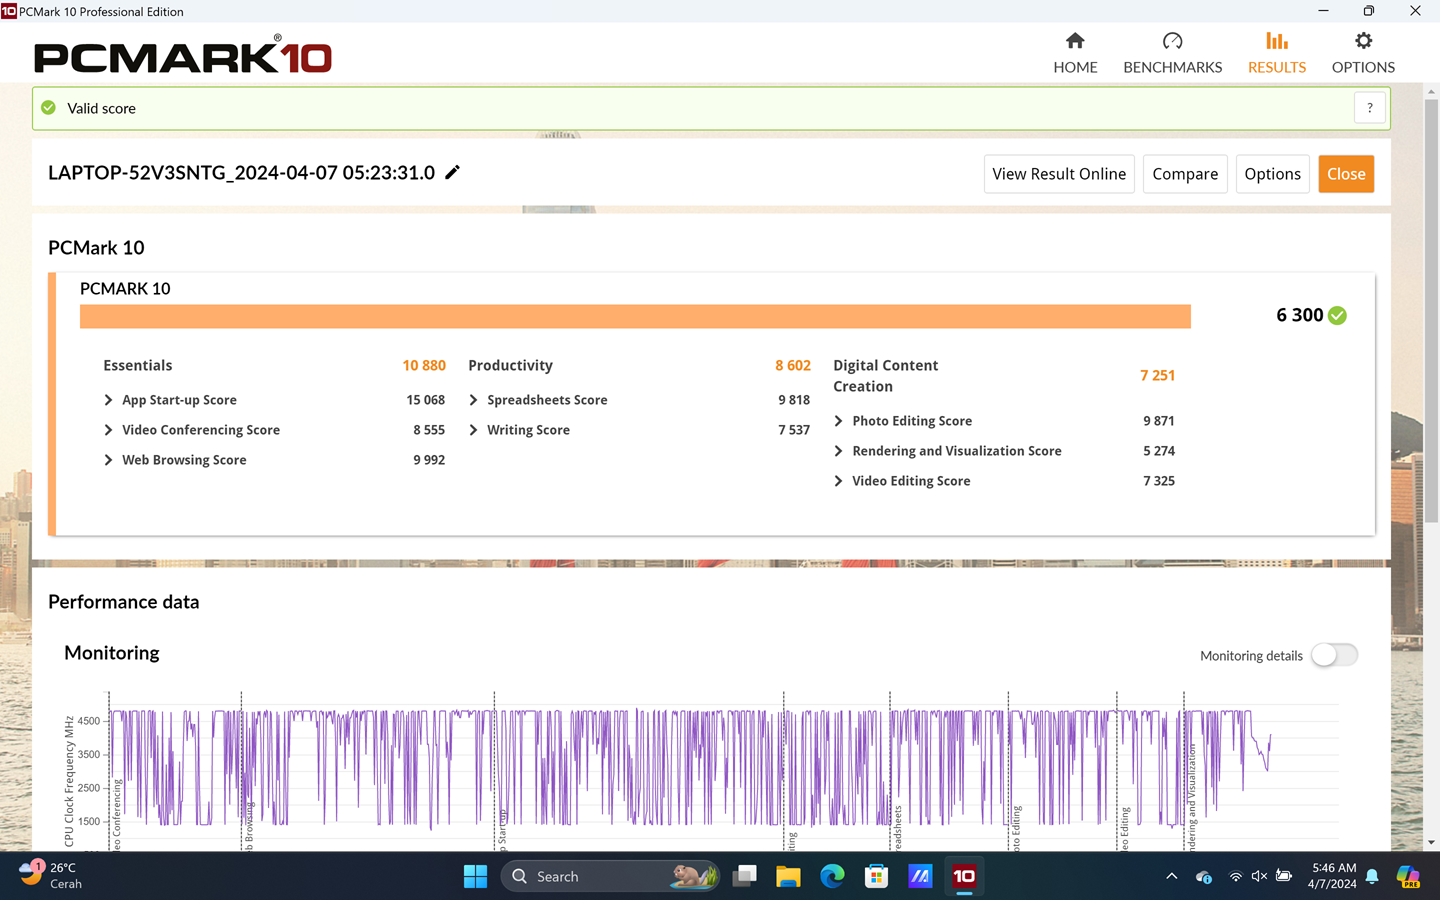Open File Explorer from the taskbar
Screen dimensions: 1440x900
[788, 877]
